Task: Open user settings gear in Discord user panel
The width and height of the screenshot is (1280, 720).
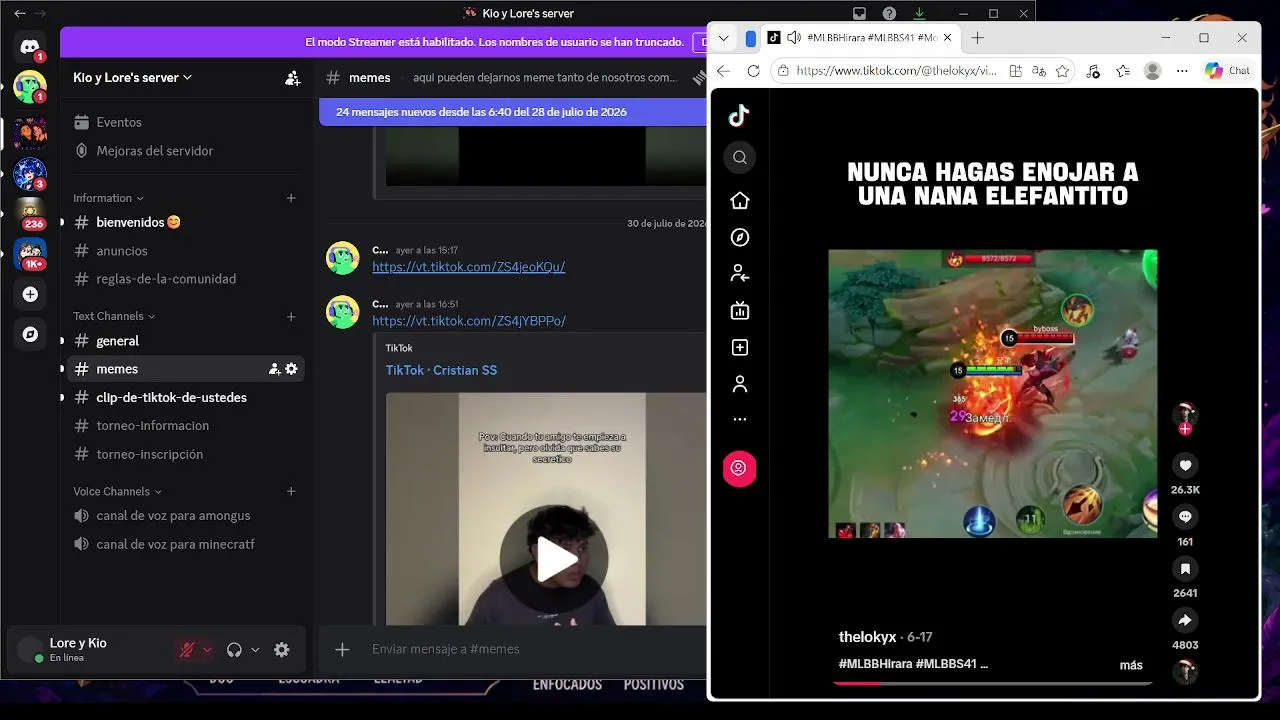Action: (x=282, y=650)
